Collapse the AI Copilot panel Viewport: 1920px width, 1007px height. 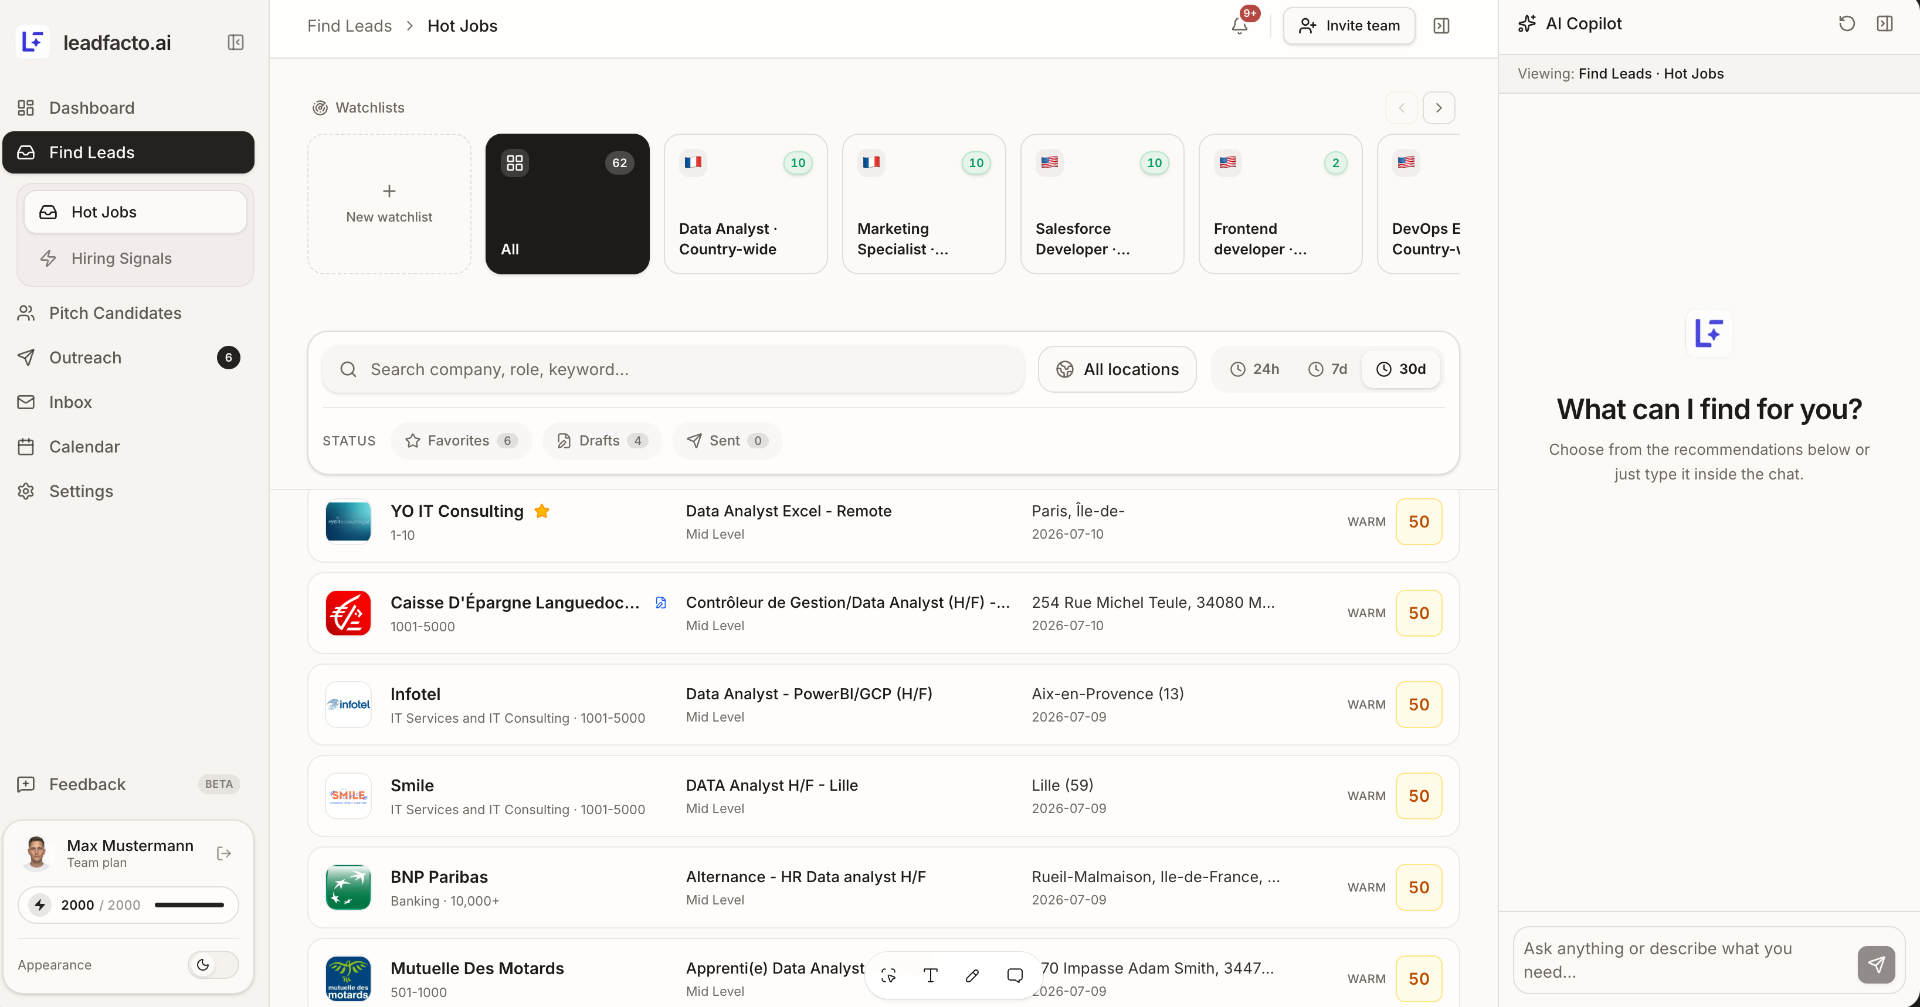[x=1885, y=23]
